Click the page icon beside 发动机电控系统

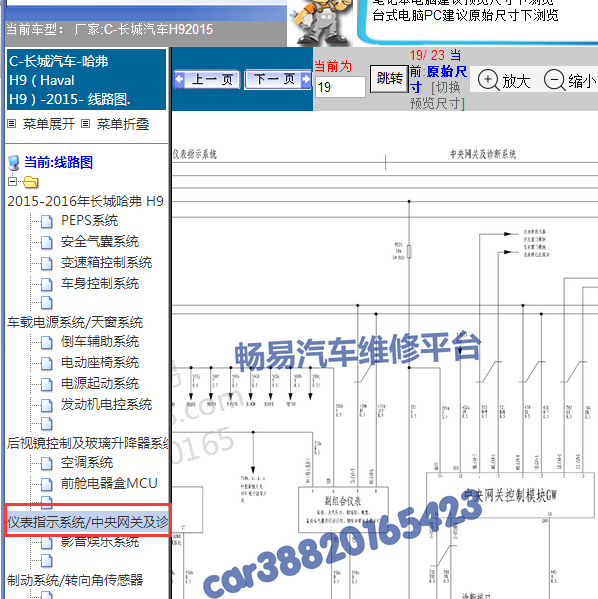[47, 405]
